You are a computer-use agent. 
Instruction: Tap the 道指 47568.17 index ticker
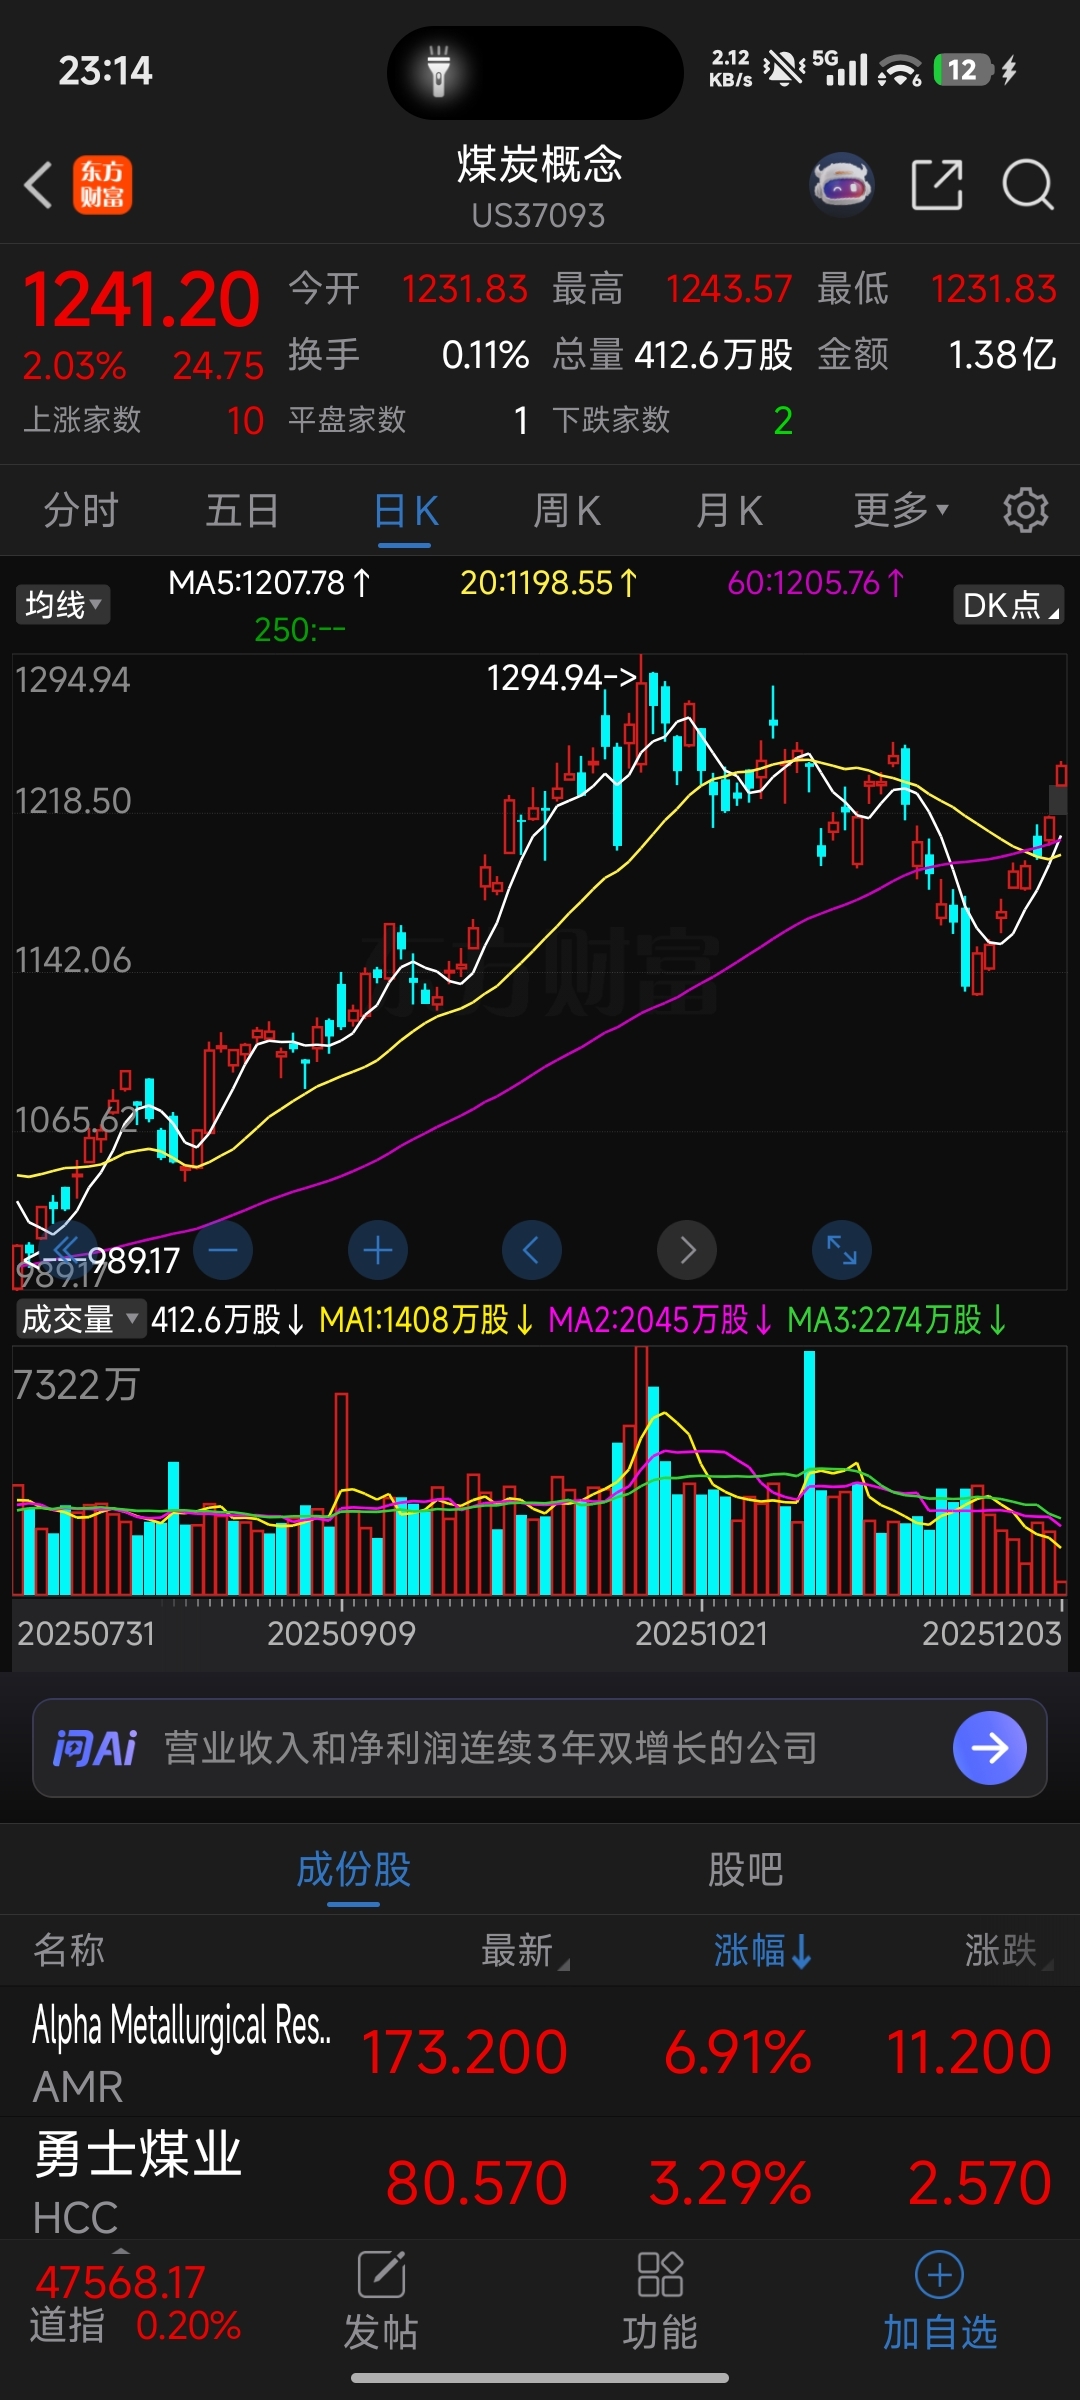tap(135, 2303)
